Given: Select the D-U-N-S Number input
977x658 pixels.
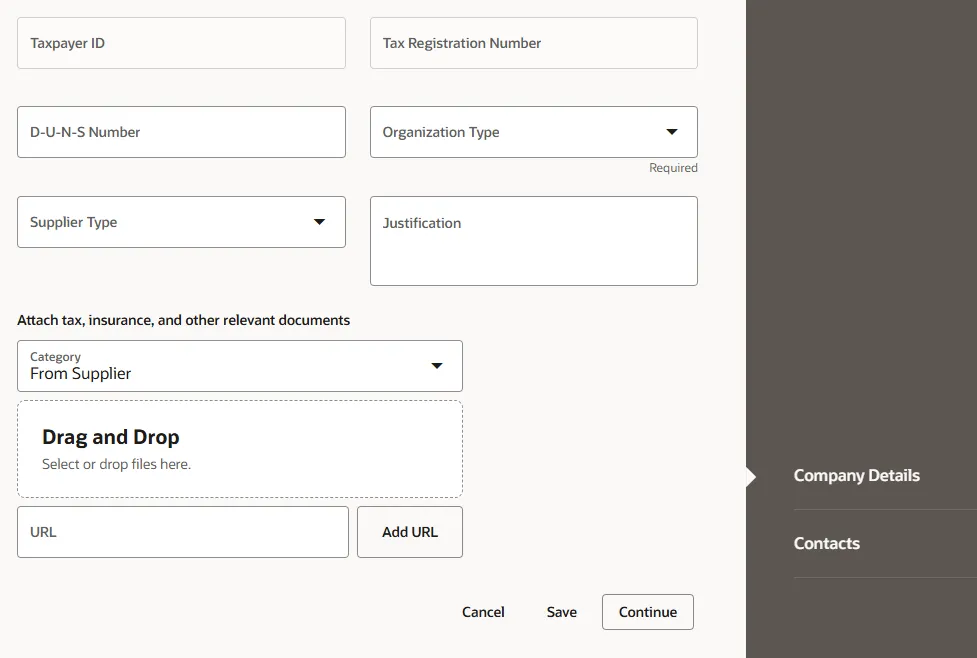Looking at the screenshot, I should pyautogui.click(x=181, y=132).
